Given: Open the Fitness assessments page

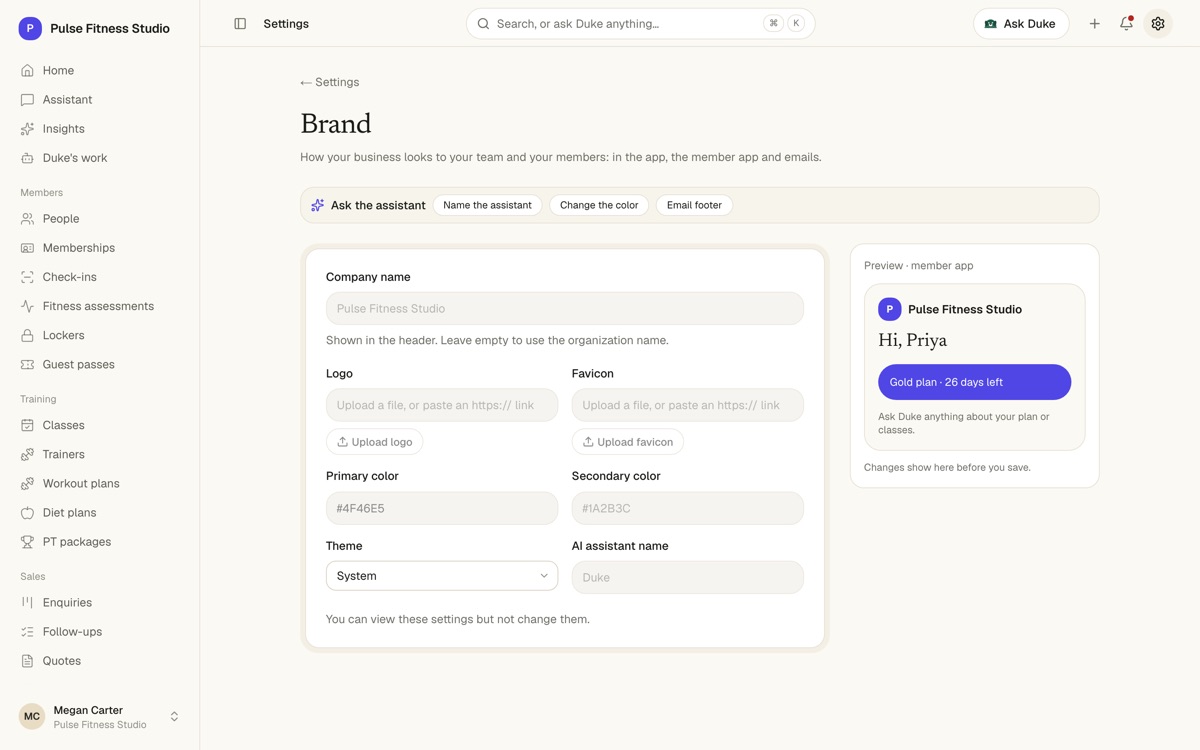Looking at the screenshot, I should (100, 306).
